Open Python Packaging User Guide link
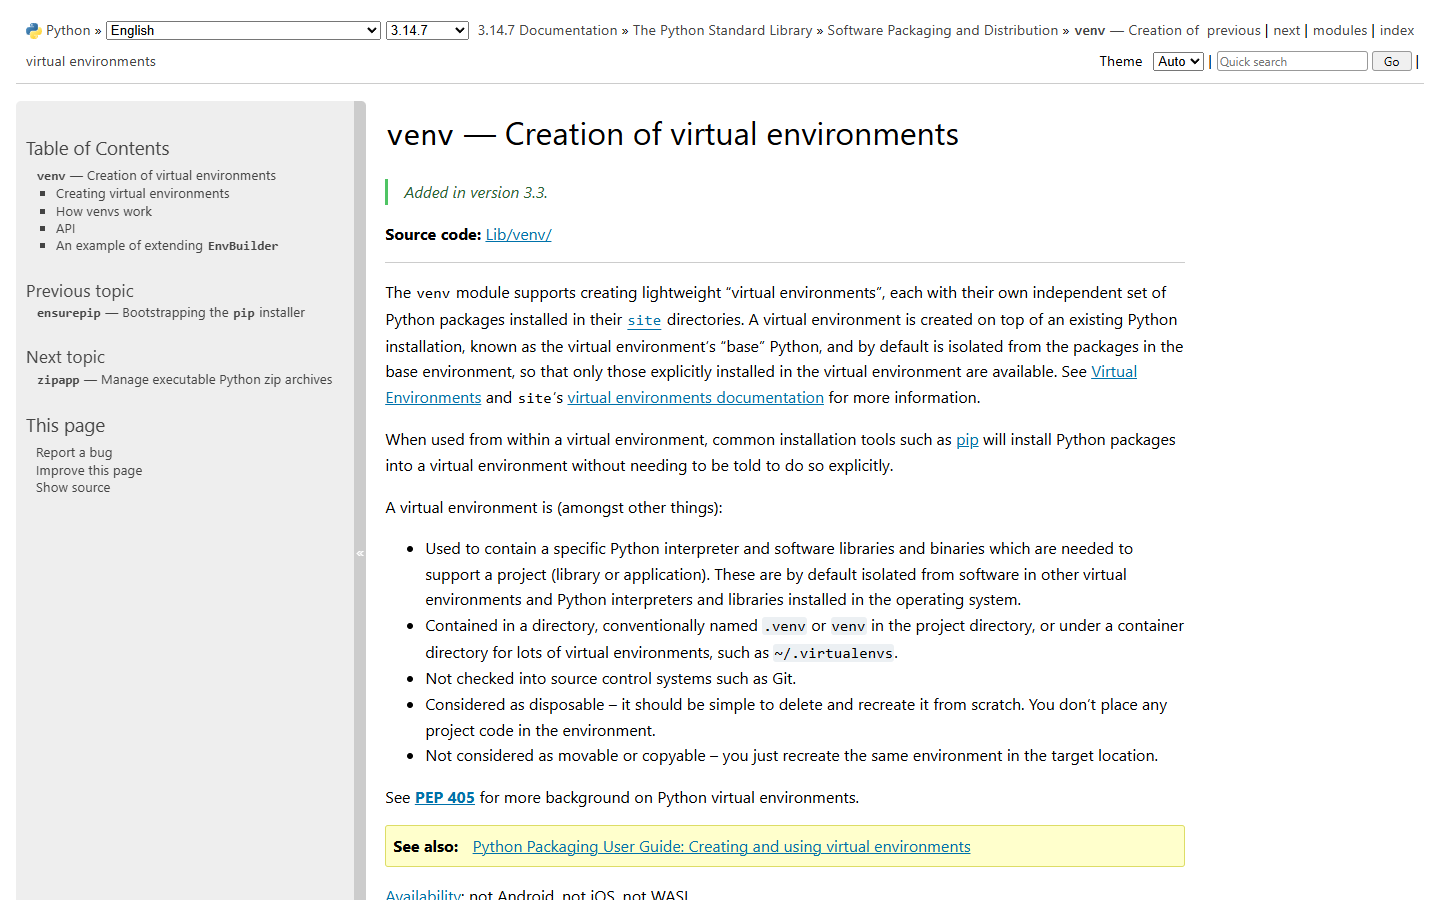This screenshot has width=1440, height=900. coord(721,847)
